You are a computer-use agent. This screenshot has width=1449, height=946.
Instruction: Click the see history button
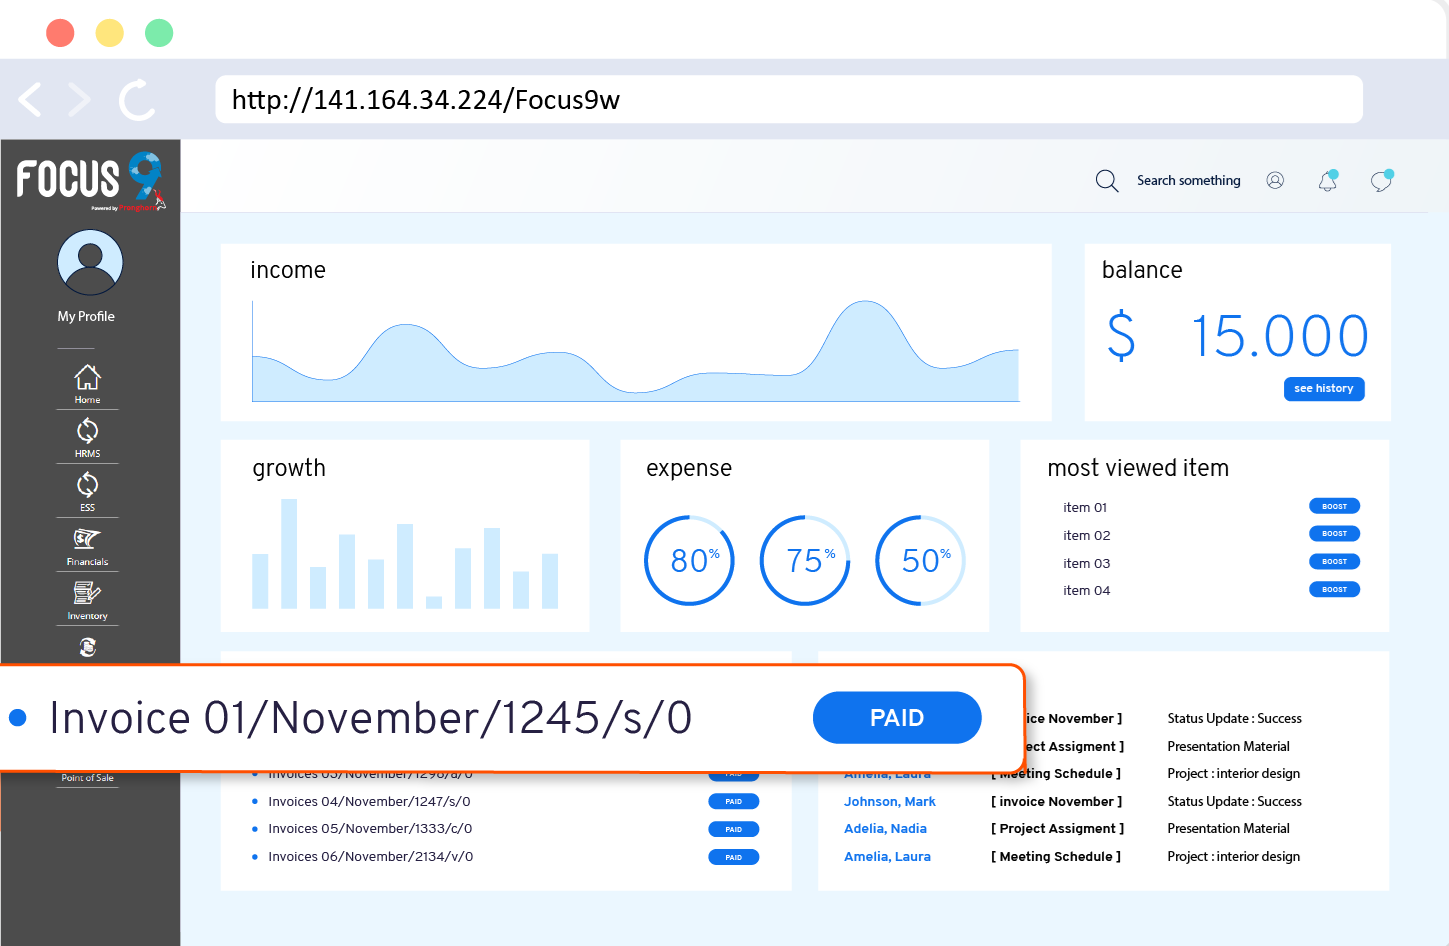tap(1323, 389)
